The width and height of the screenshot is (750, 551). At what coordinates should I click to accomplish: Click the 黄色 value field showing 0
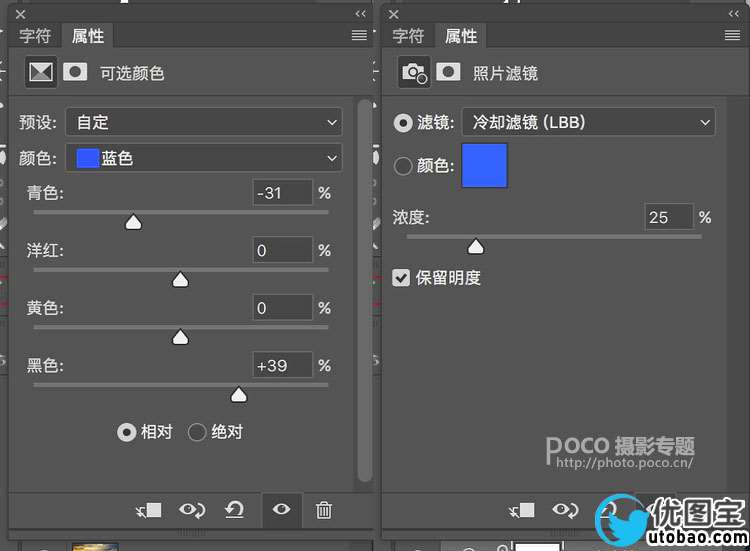282,308
